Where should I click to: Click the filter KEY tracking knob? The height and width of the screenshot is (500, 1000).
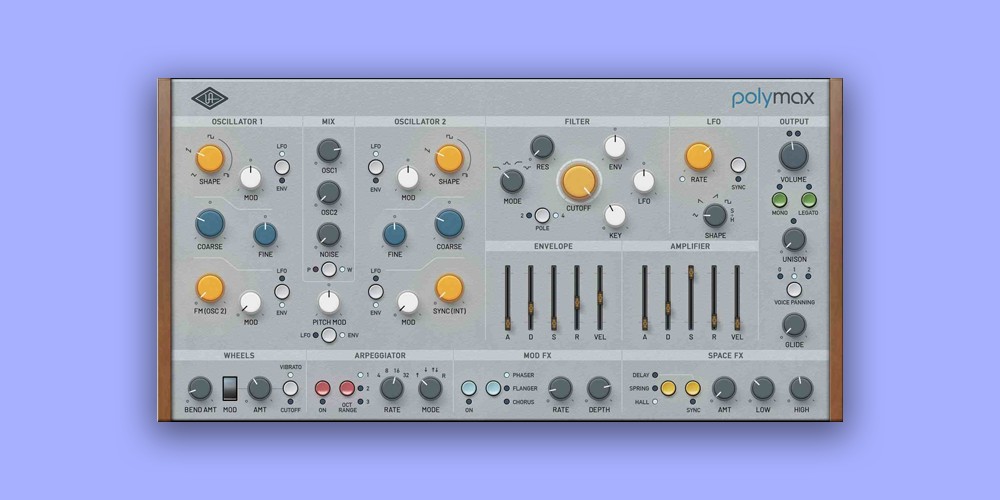[615, 216]
